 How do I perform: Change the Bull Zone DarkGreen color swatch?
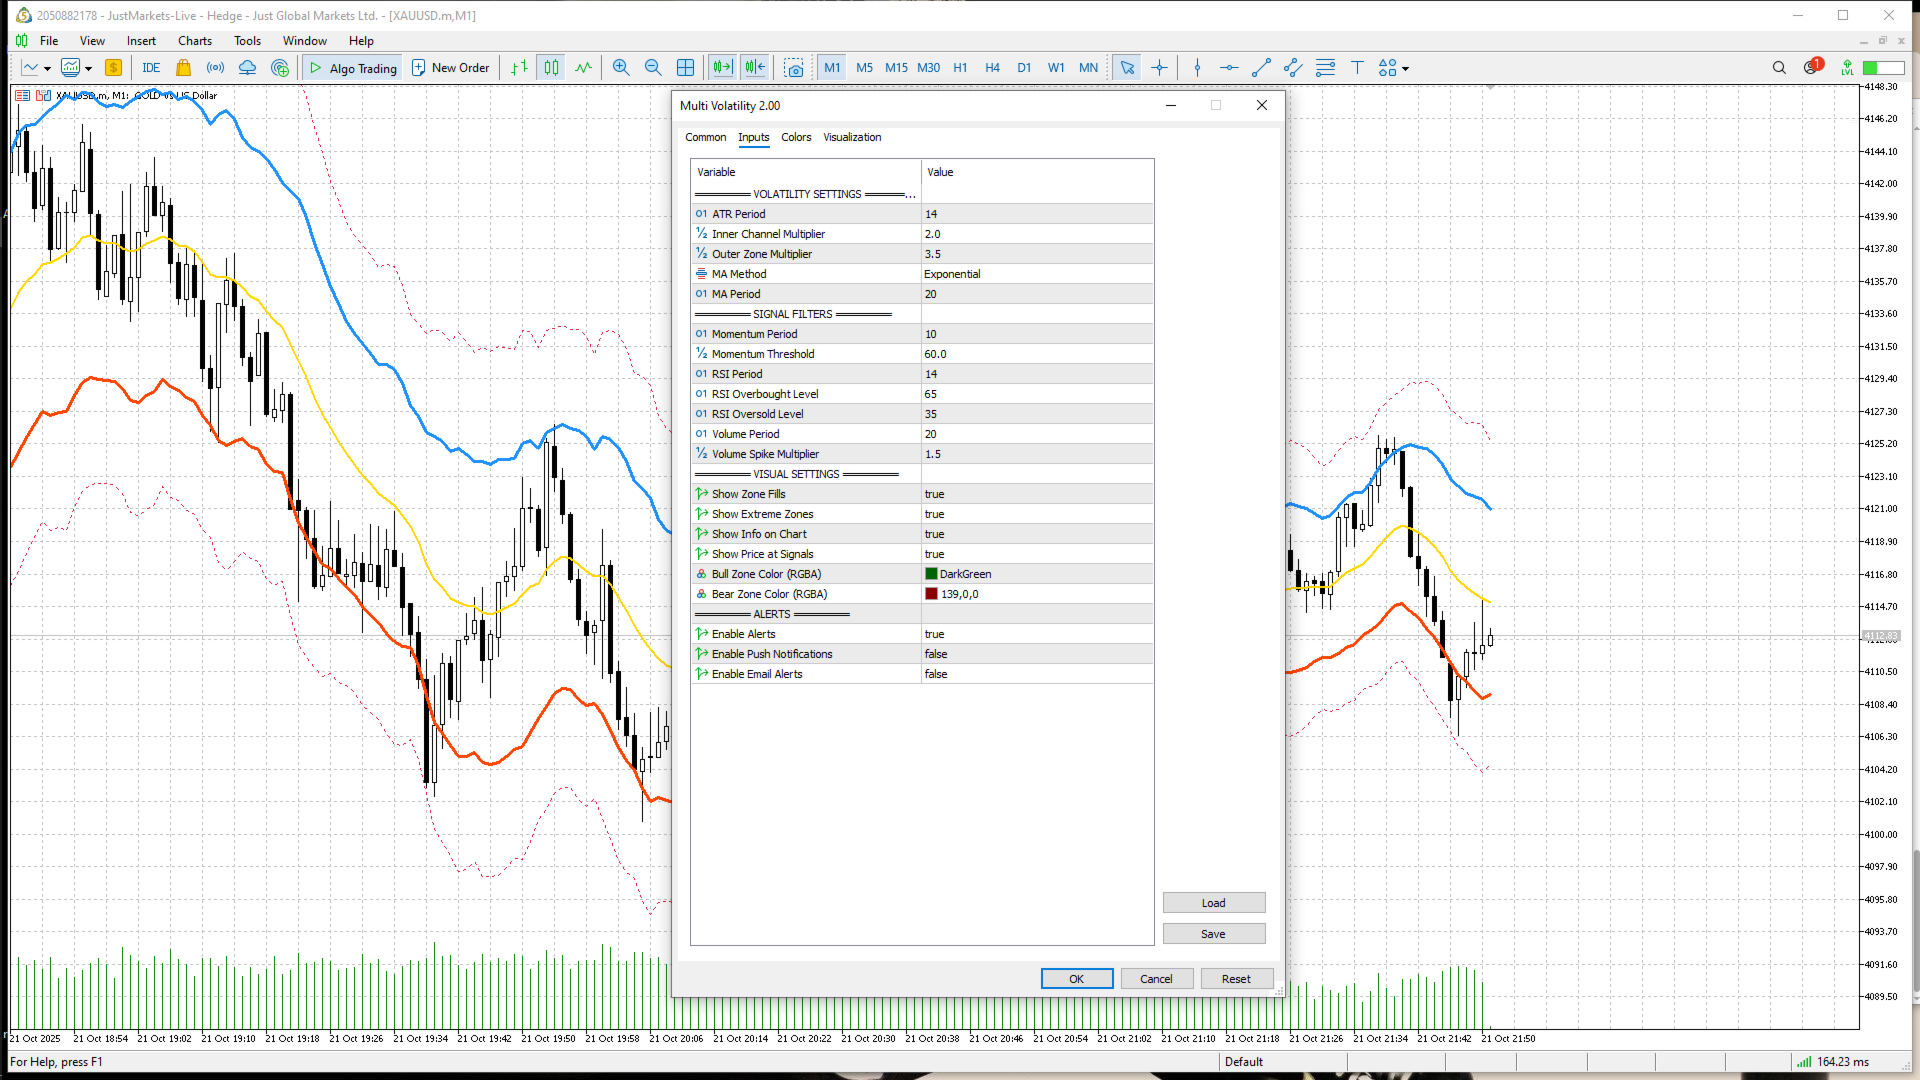click(930, 573)
